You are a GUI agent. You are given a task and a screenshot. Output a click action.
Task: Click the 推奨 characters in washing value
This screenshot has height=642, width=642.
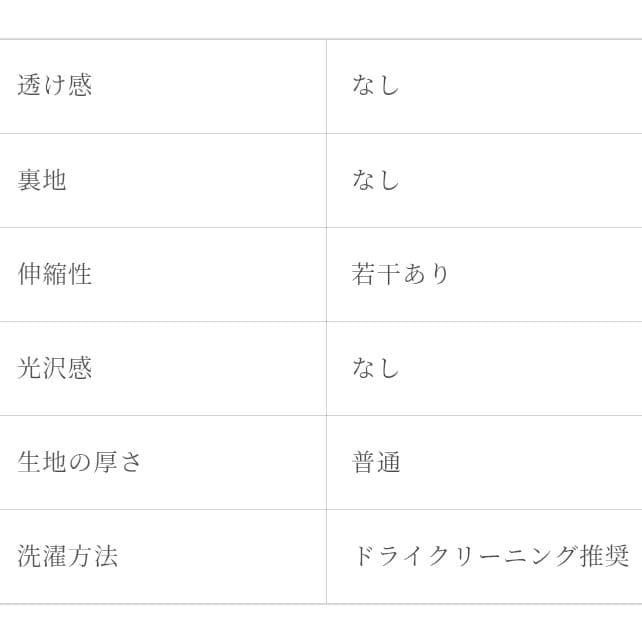(x=605, y=556)
